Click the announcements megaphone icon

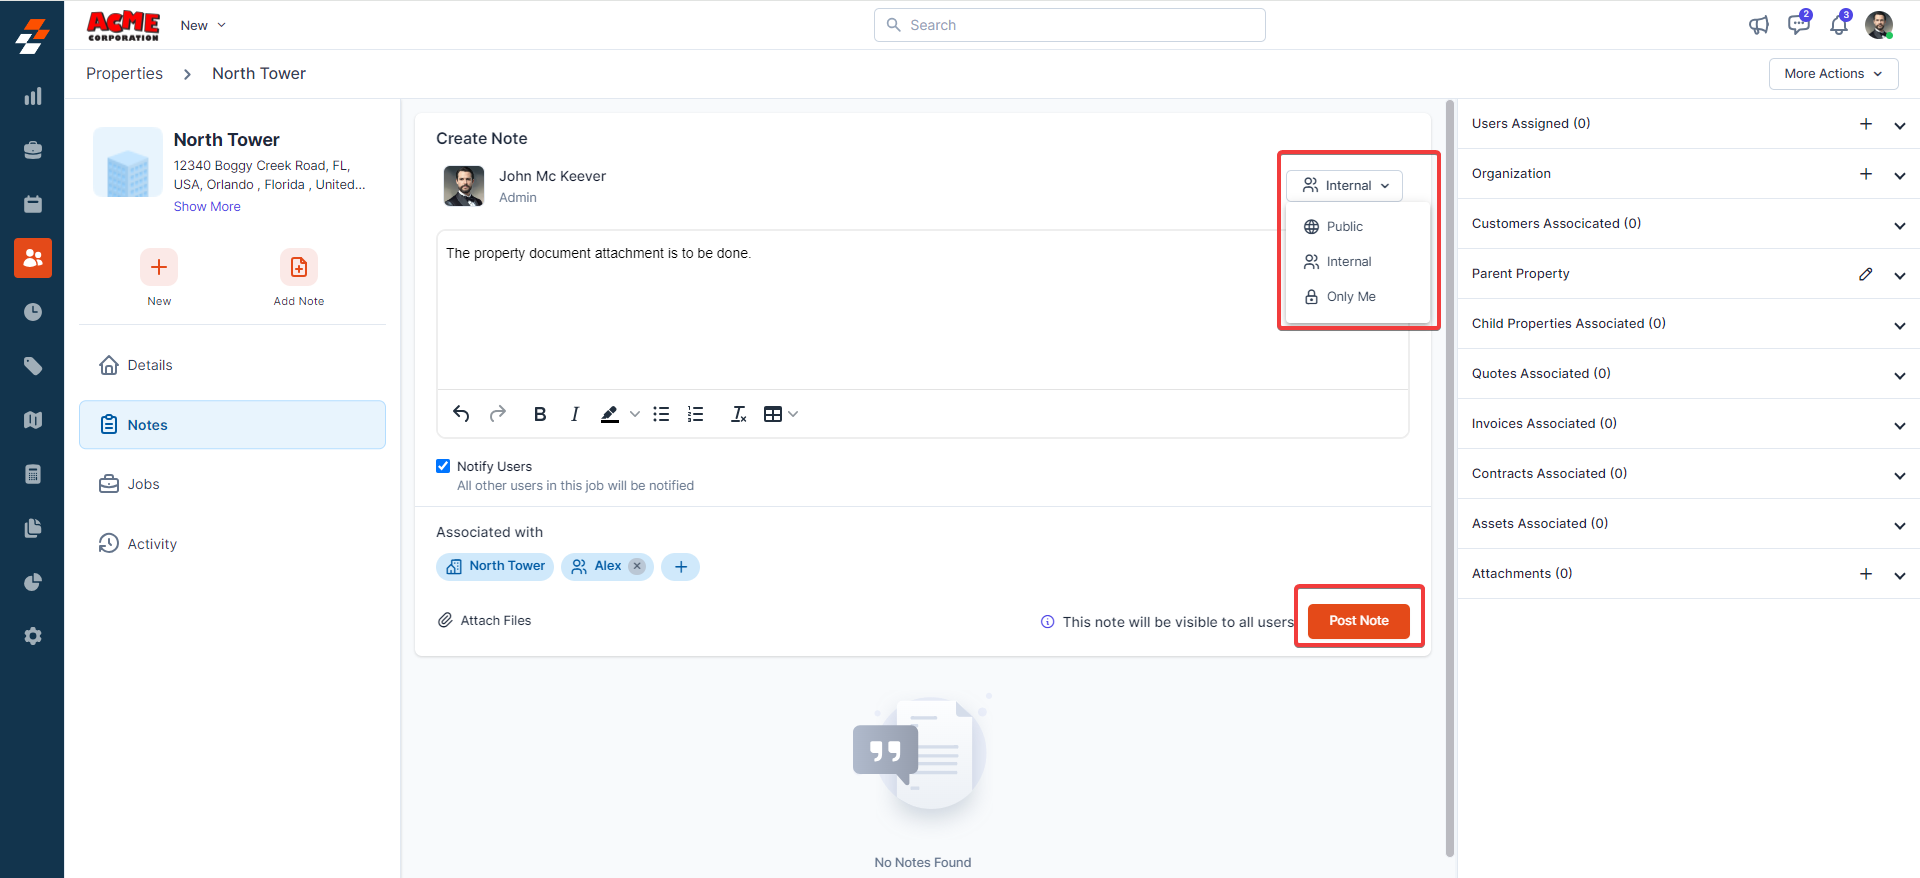point(1759,25)
